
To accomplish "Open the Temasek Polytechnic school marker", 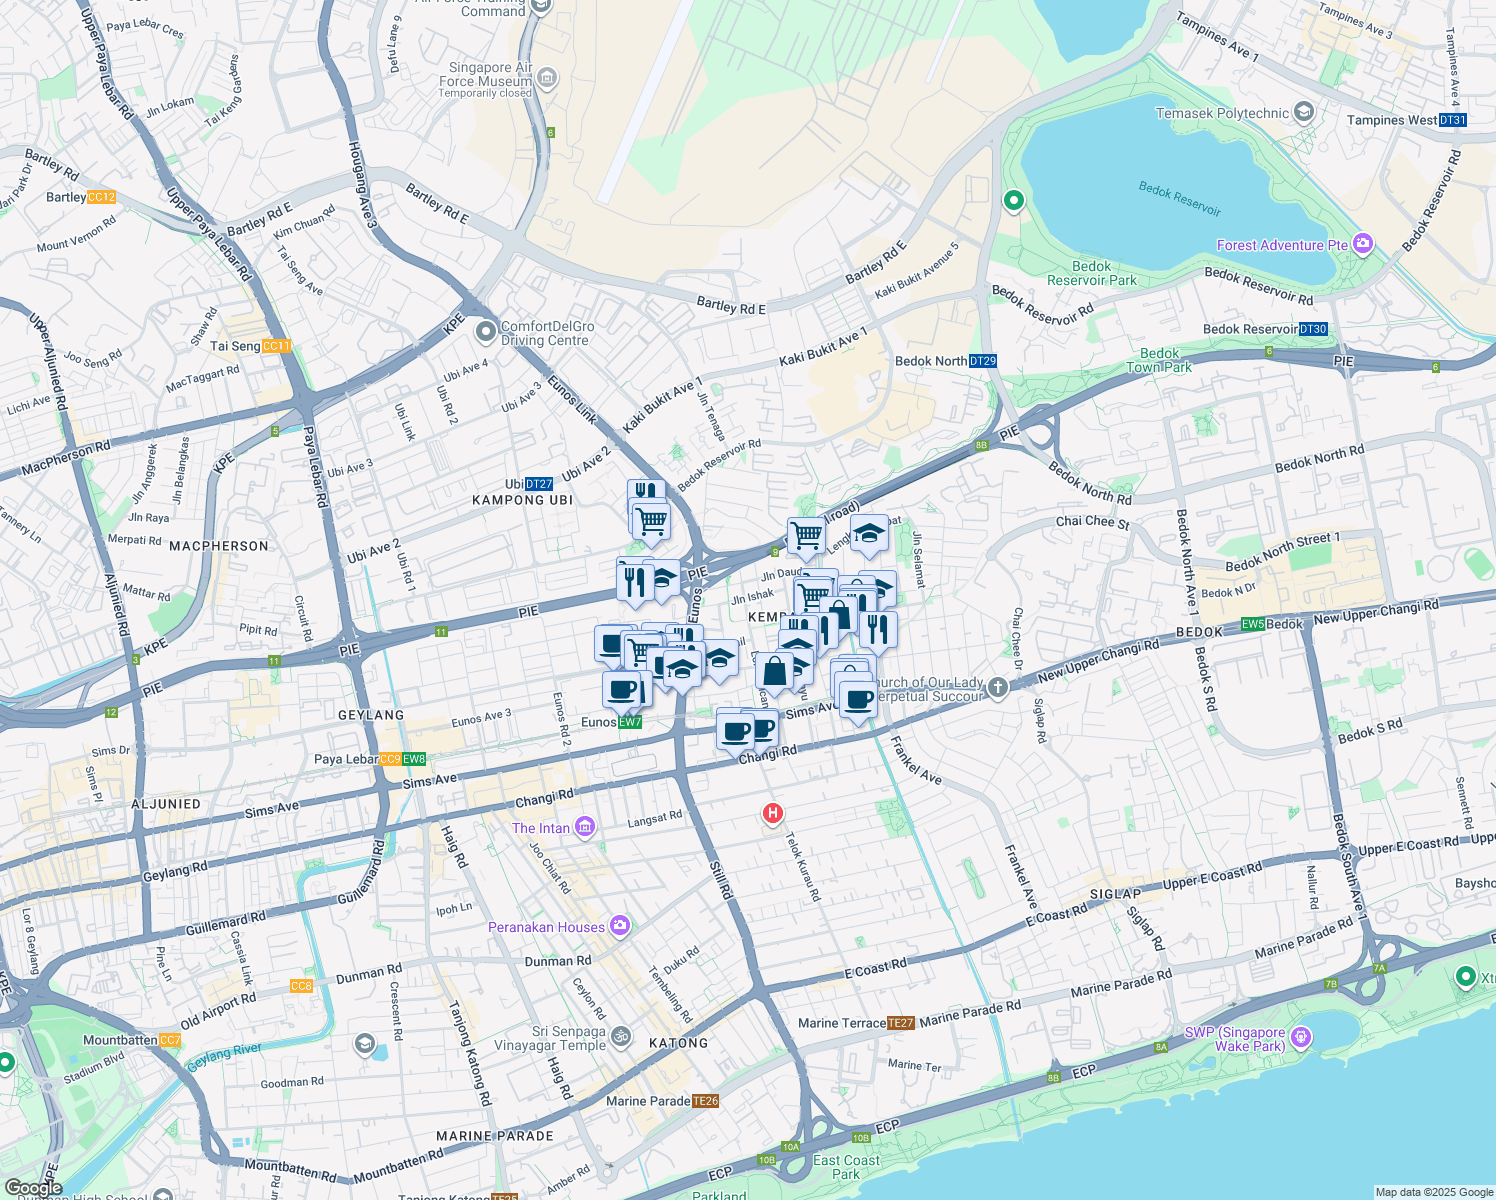I will (x=1303, y=111).
